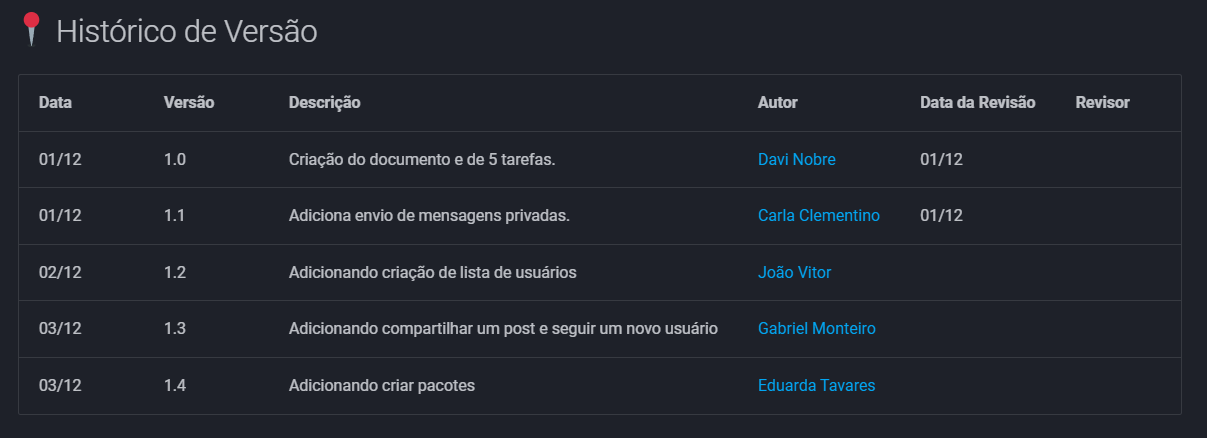Viewport: 1207px width, 438px height.
Task: Click description about mensagens privadas
Action: [x=429, y=215]
